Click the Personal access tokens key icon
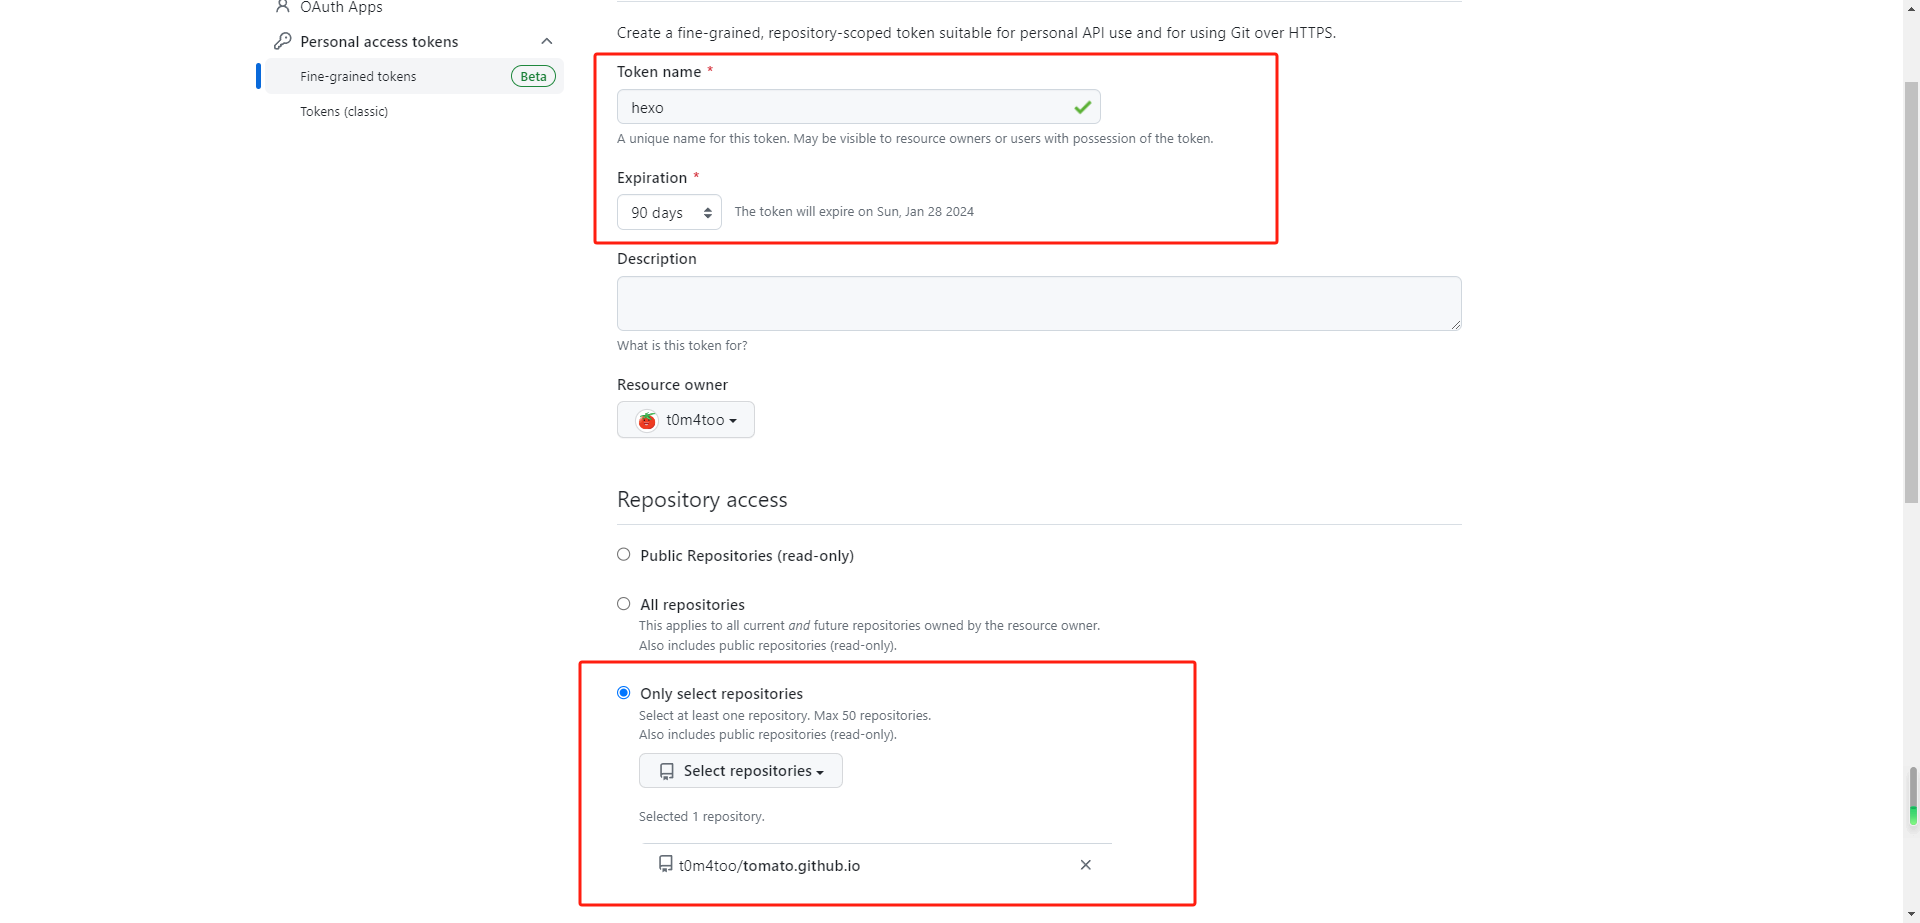The width and height of the screenshot is (1920, 923). (x=283, y=41)
